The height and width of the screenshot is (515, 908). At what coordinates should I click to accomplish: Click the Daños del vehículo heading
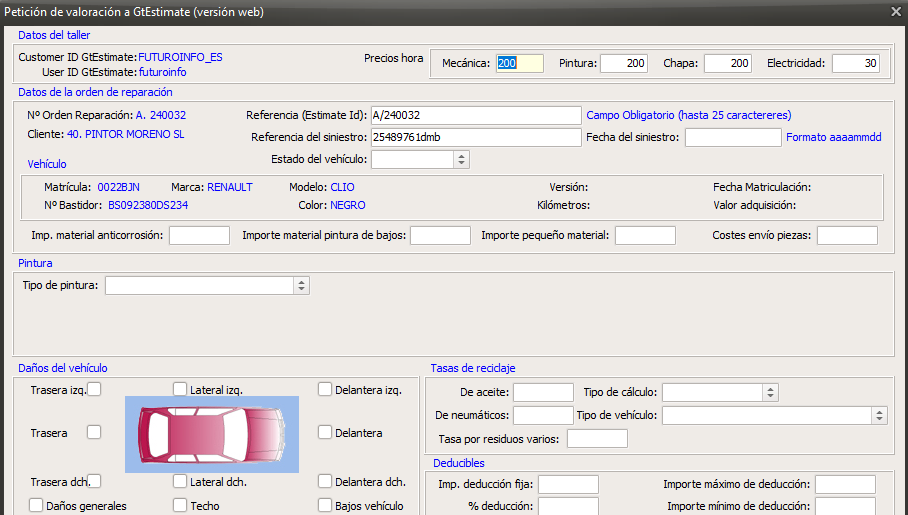63,368
